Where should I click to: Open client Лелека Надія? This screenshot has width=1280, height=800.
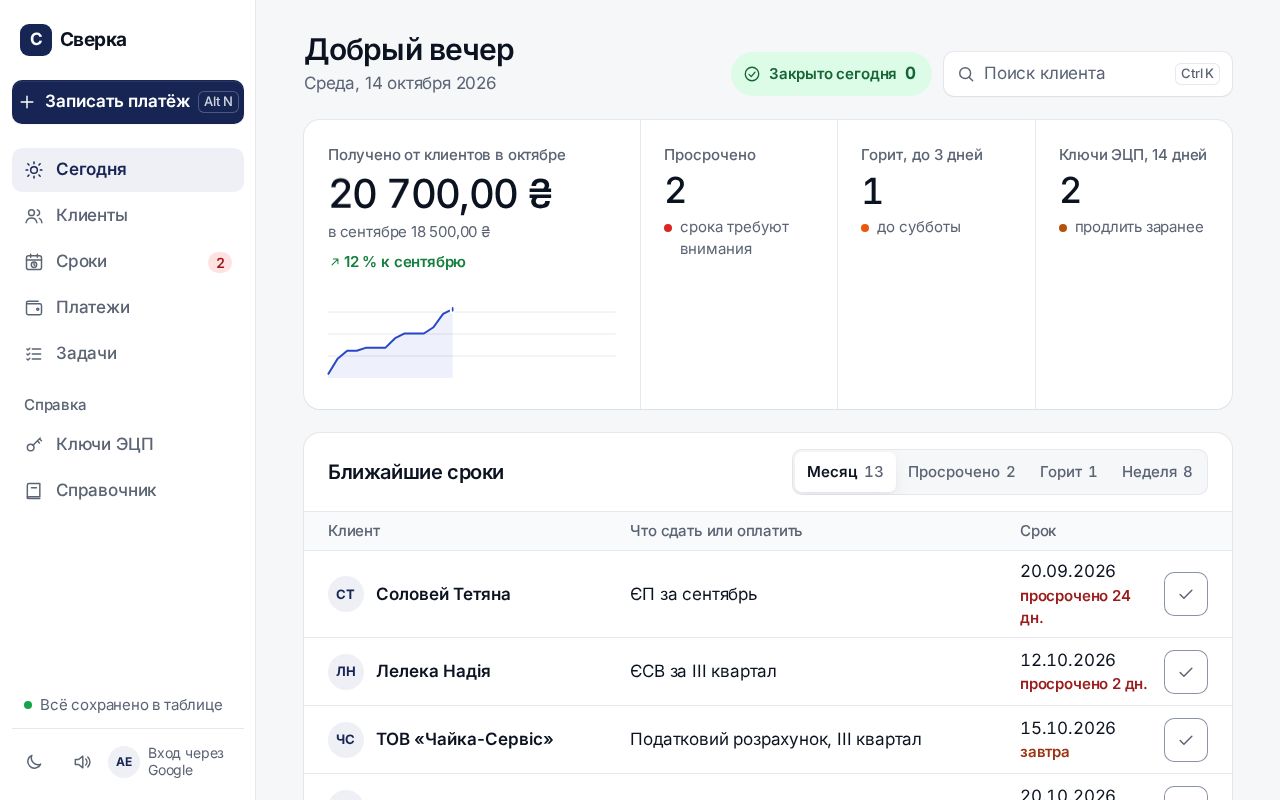pos(433,671)
